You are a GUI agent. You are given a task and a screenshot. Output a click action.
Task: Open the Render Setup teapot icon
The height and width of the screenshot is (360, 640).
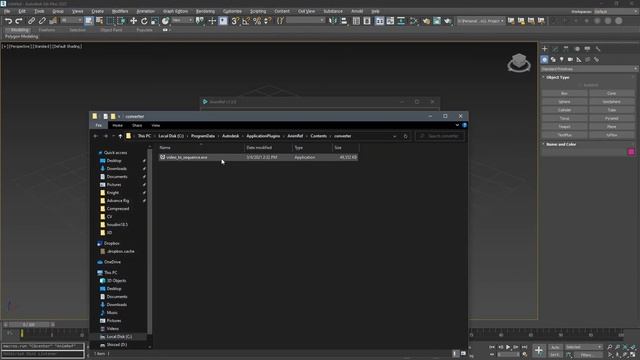426,21
